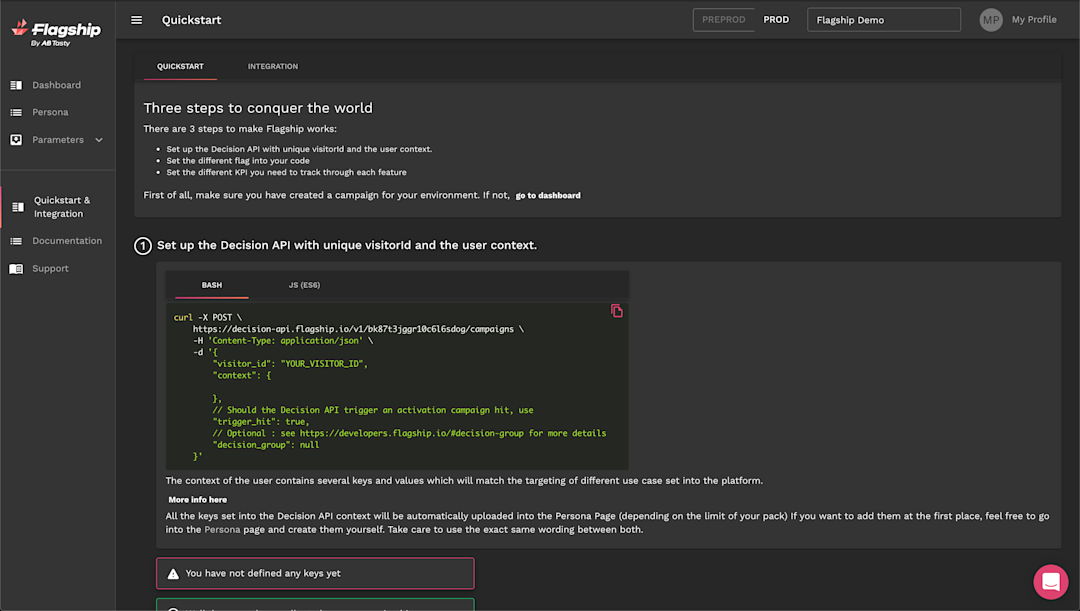Click 'You have not defined any keys yet'
This screenshot has height=611, width=1080.
[263, 573]
